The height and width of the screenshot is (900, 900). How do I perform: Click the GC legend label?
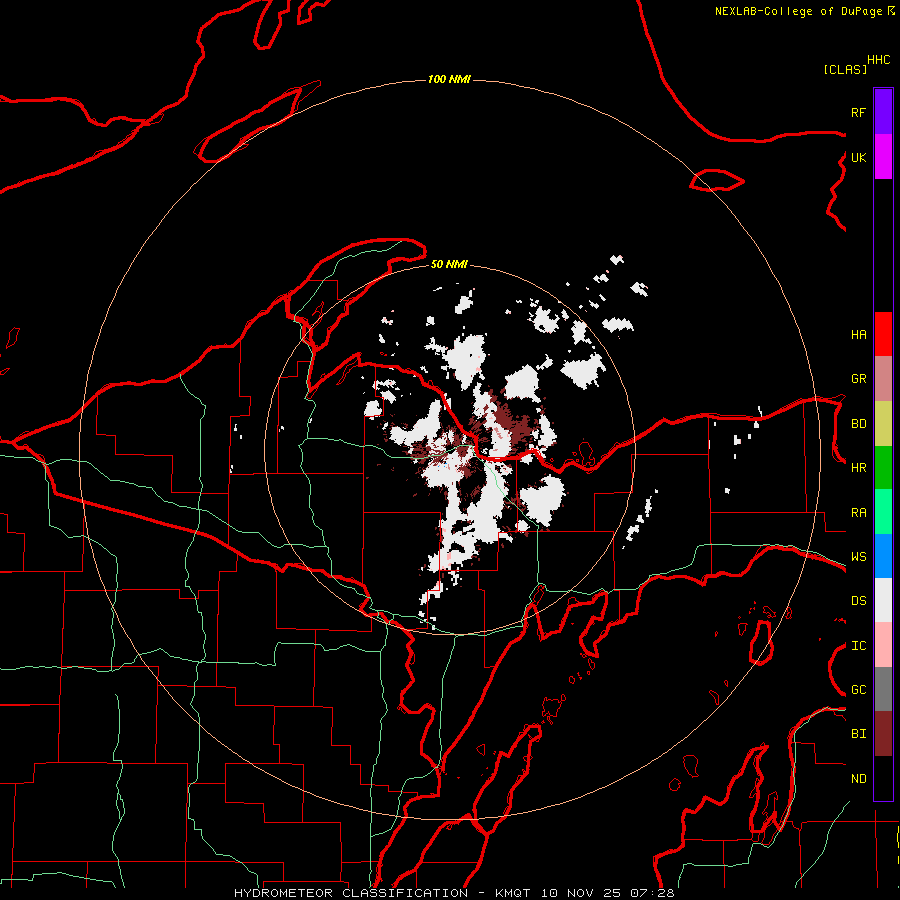pyautogui.click(x=858, y=689)
